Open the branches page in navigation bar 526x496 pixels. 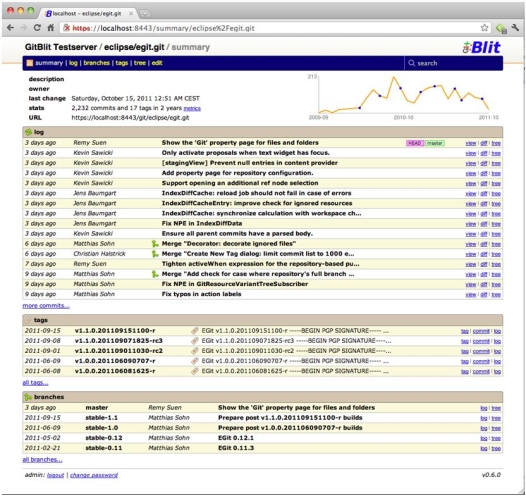pos(97,63)
